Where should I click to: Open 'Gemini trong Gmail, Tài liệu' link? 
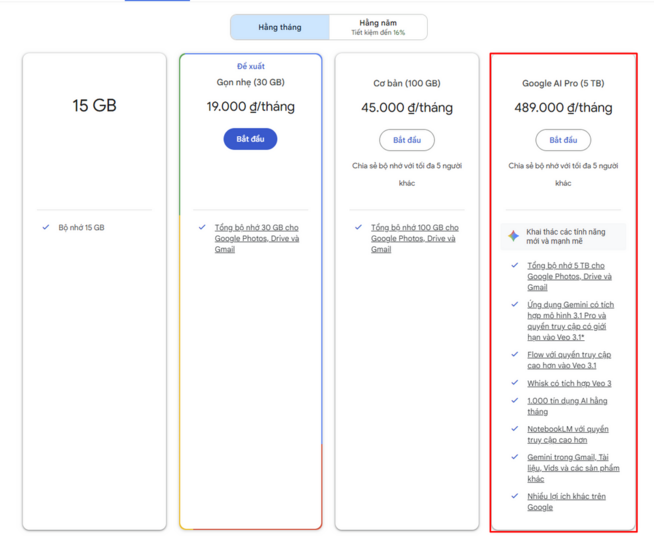tap(573, 468)
